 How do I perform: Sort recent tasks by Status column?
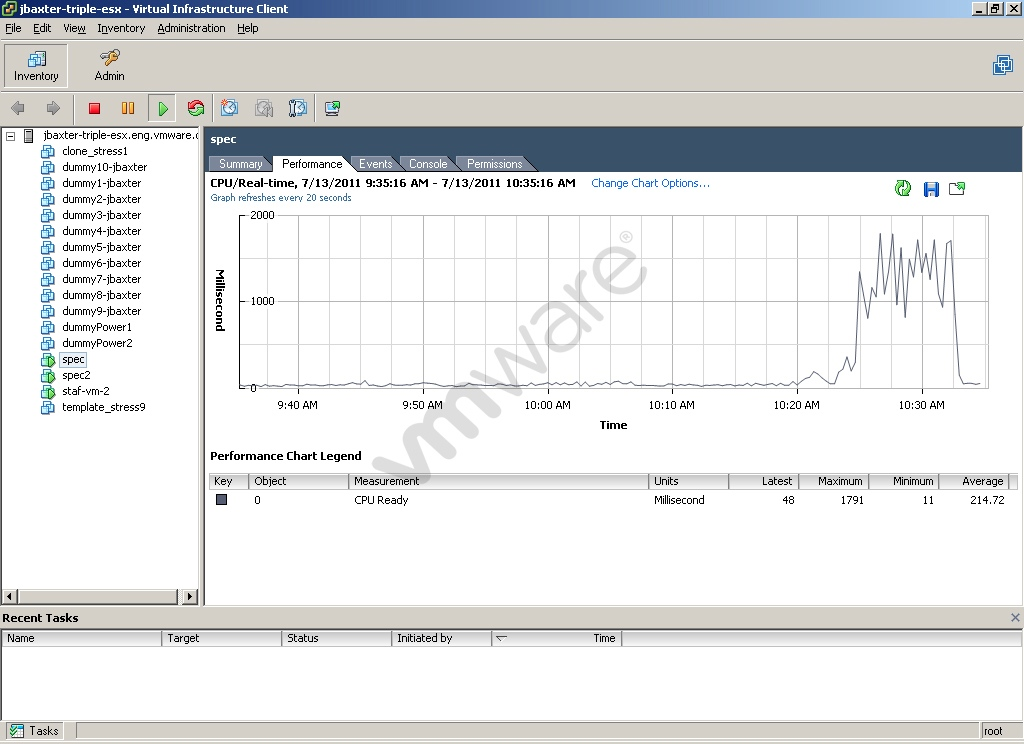tap(336, 638)
